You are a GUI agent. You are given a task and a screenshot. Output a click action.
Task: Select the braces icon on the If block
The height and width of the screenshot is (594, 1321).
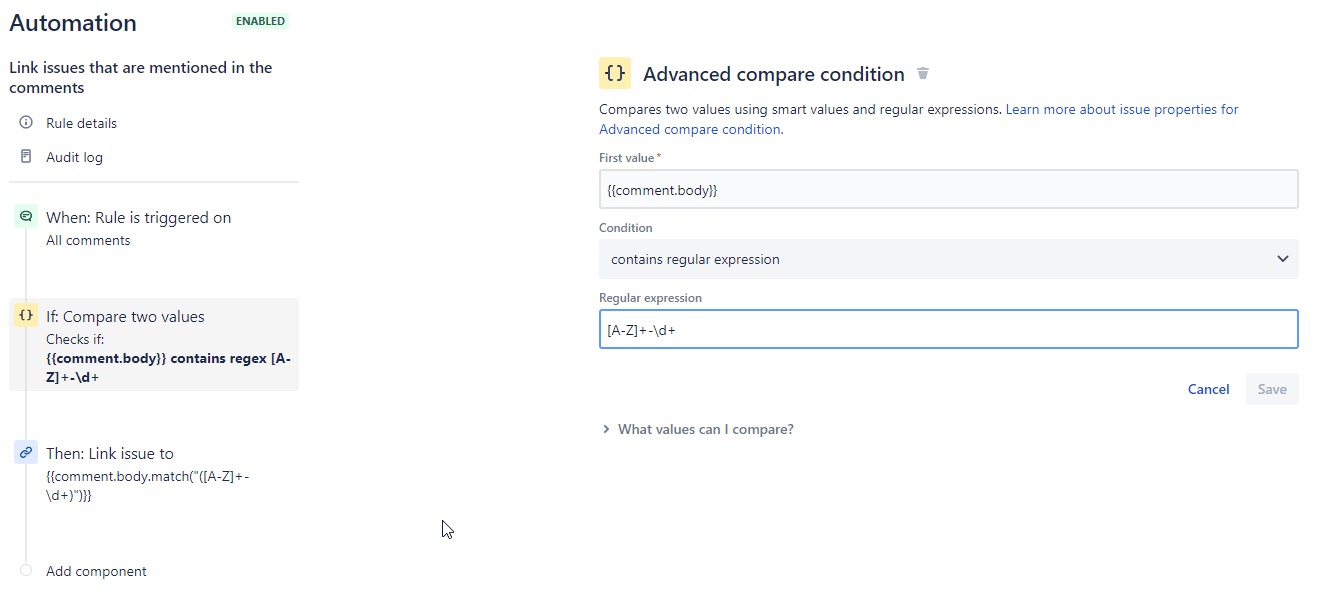[x=25, y=314]
